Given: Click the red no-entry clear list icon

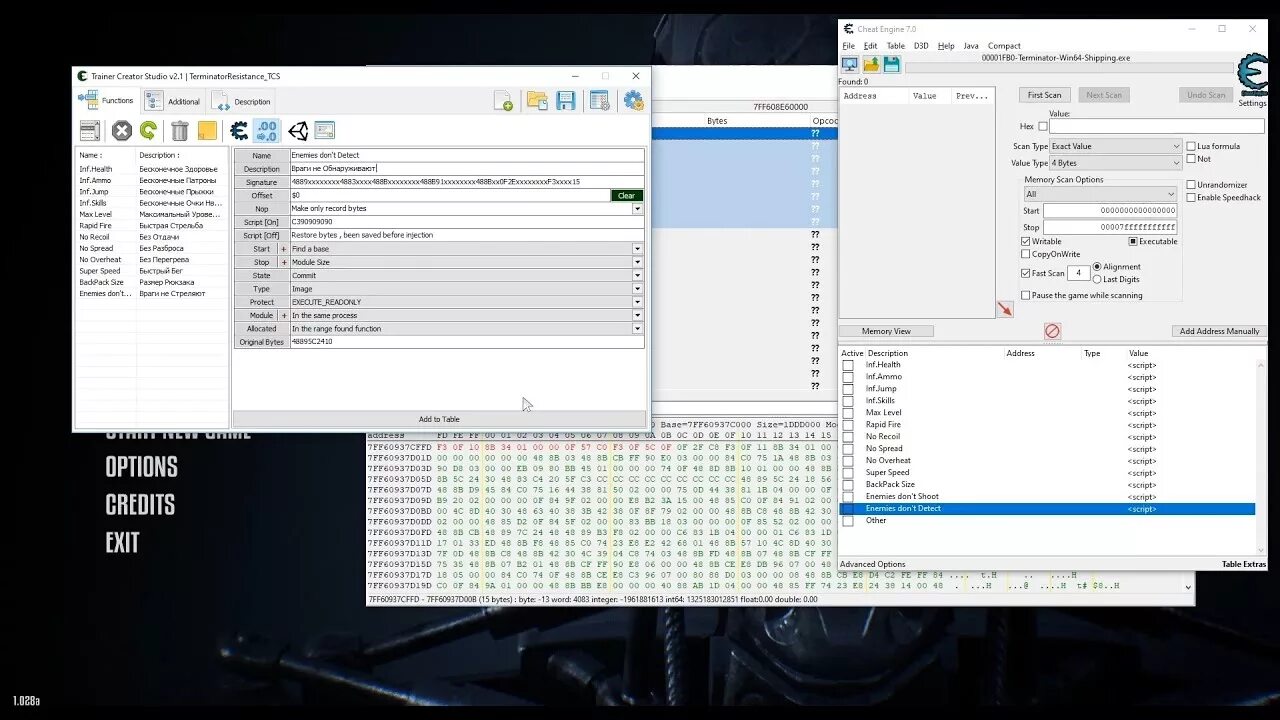Looking at the screenshot, I should pyautogui.click(x=1052, y=331).
